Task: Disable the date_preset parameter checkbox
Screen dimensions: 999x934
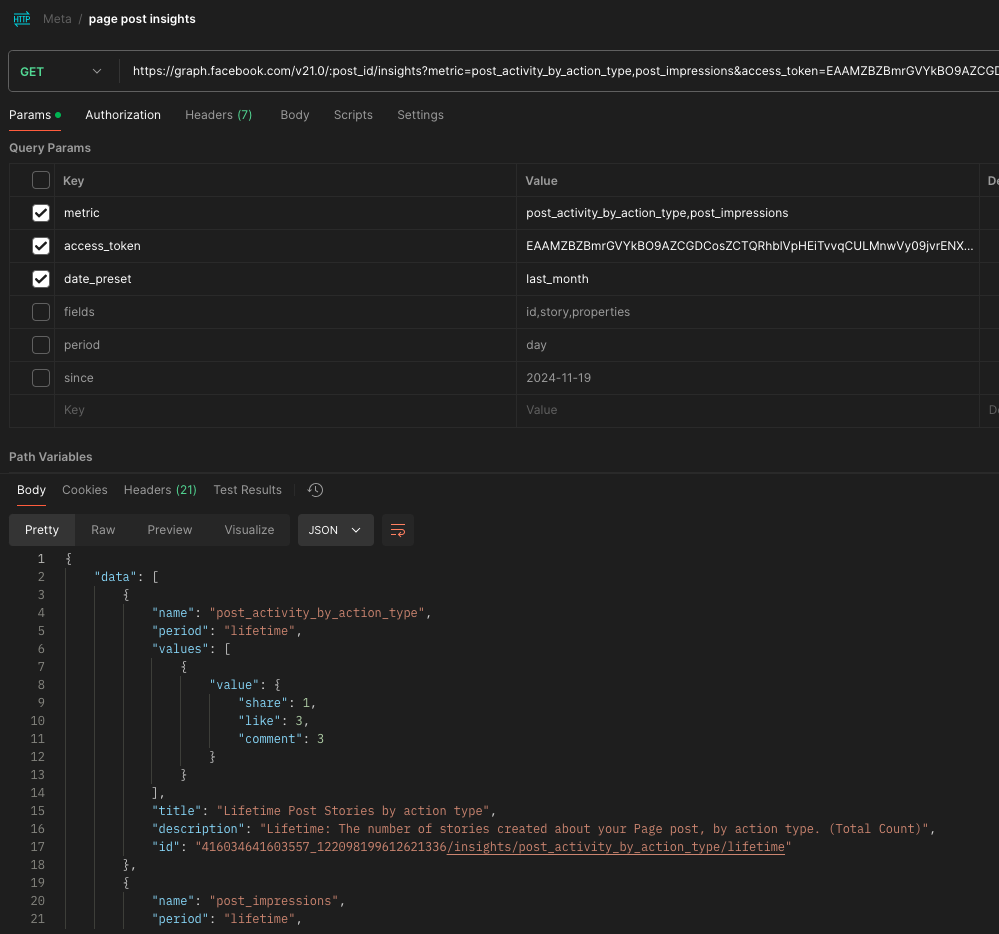Action: pos(41,279)
